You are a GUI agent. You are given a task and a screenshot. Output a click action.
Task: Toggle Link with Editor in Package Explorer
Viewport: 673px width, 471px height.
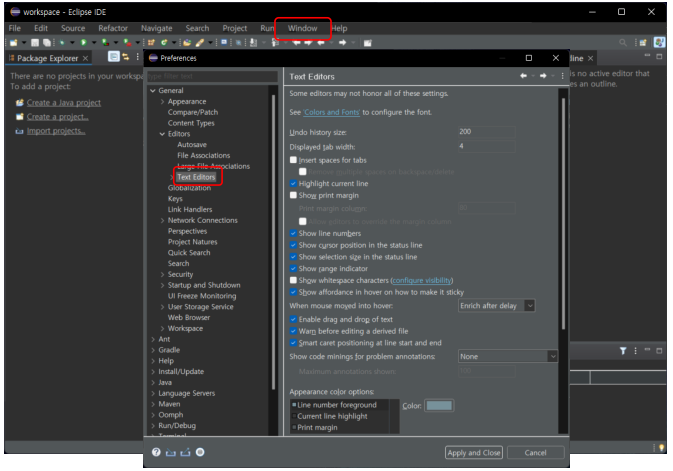coord(125,57)
